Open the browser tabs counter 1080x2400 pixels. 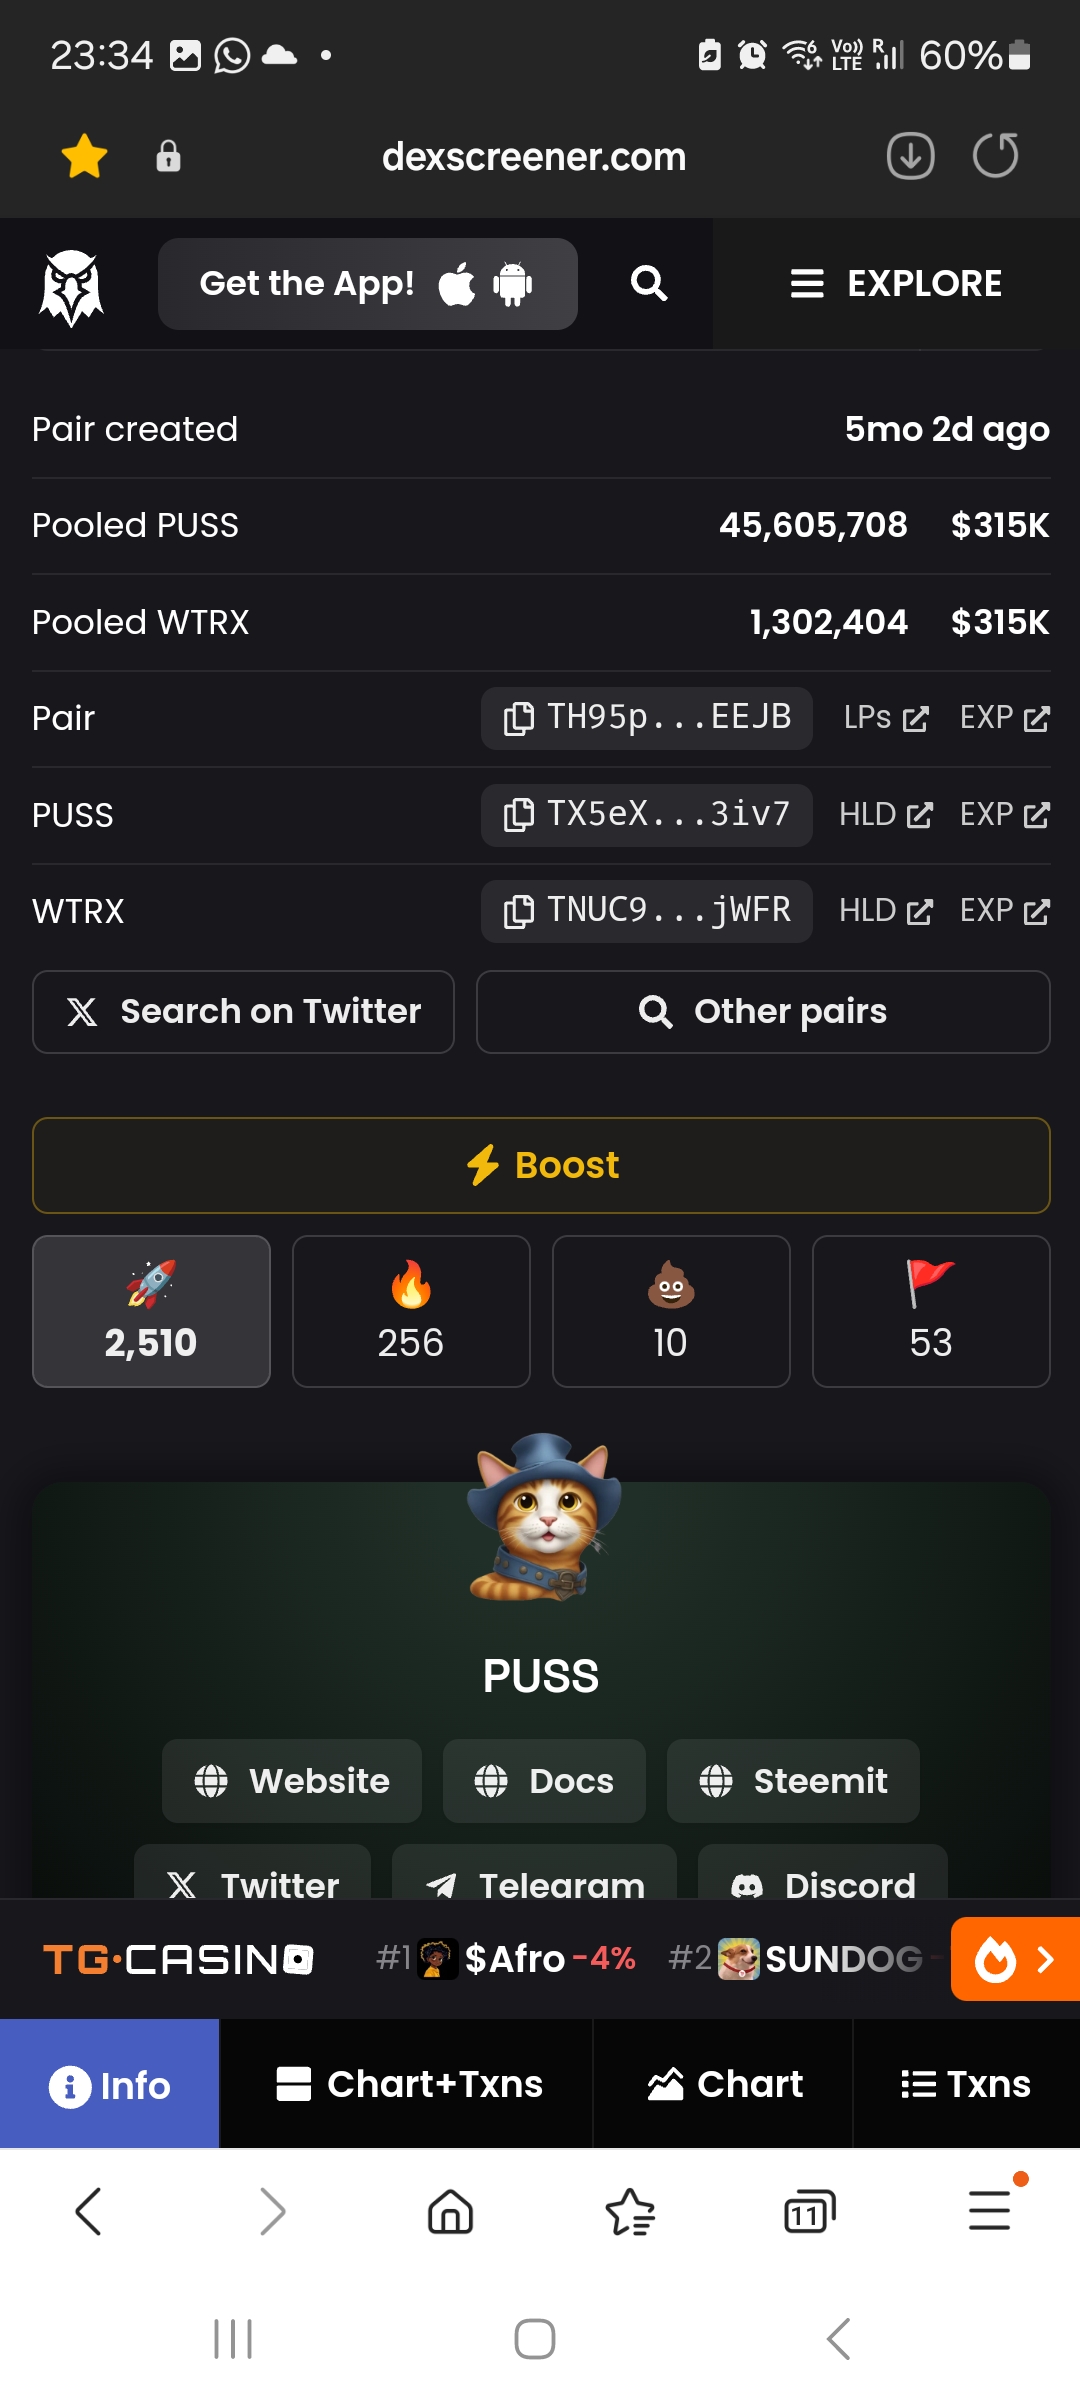coord(809,2211)
